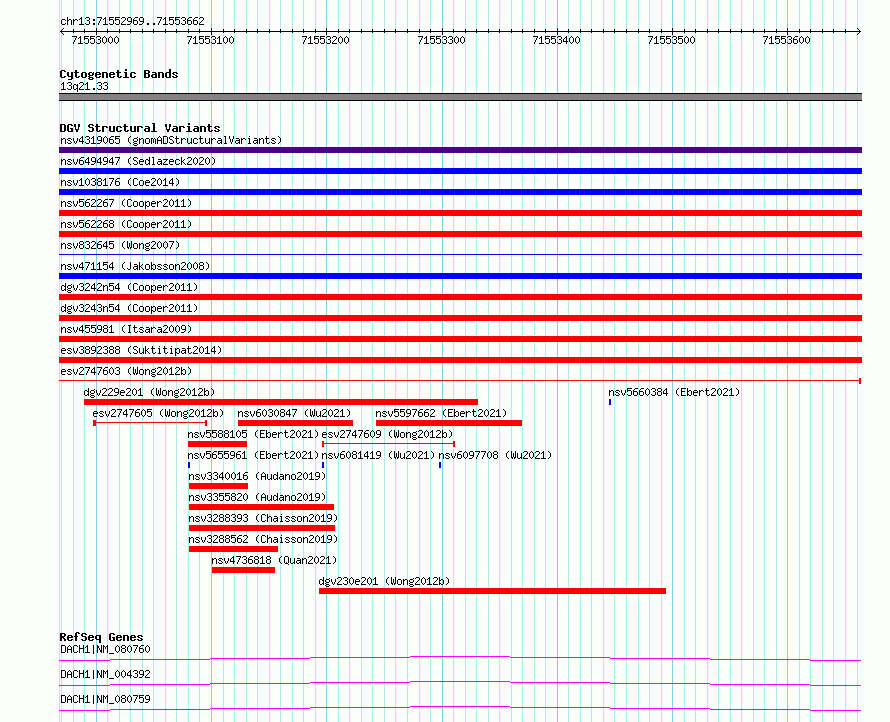
Task: Click the nsv562267 Cooper2011 label
Action: 126,203
